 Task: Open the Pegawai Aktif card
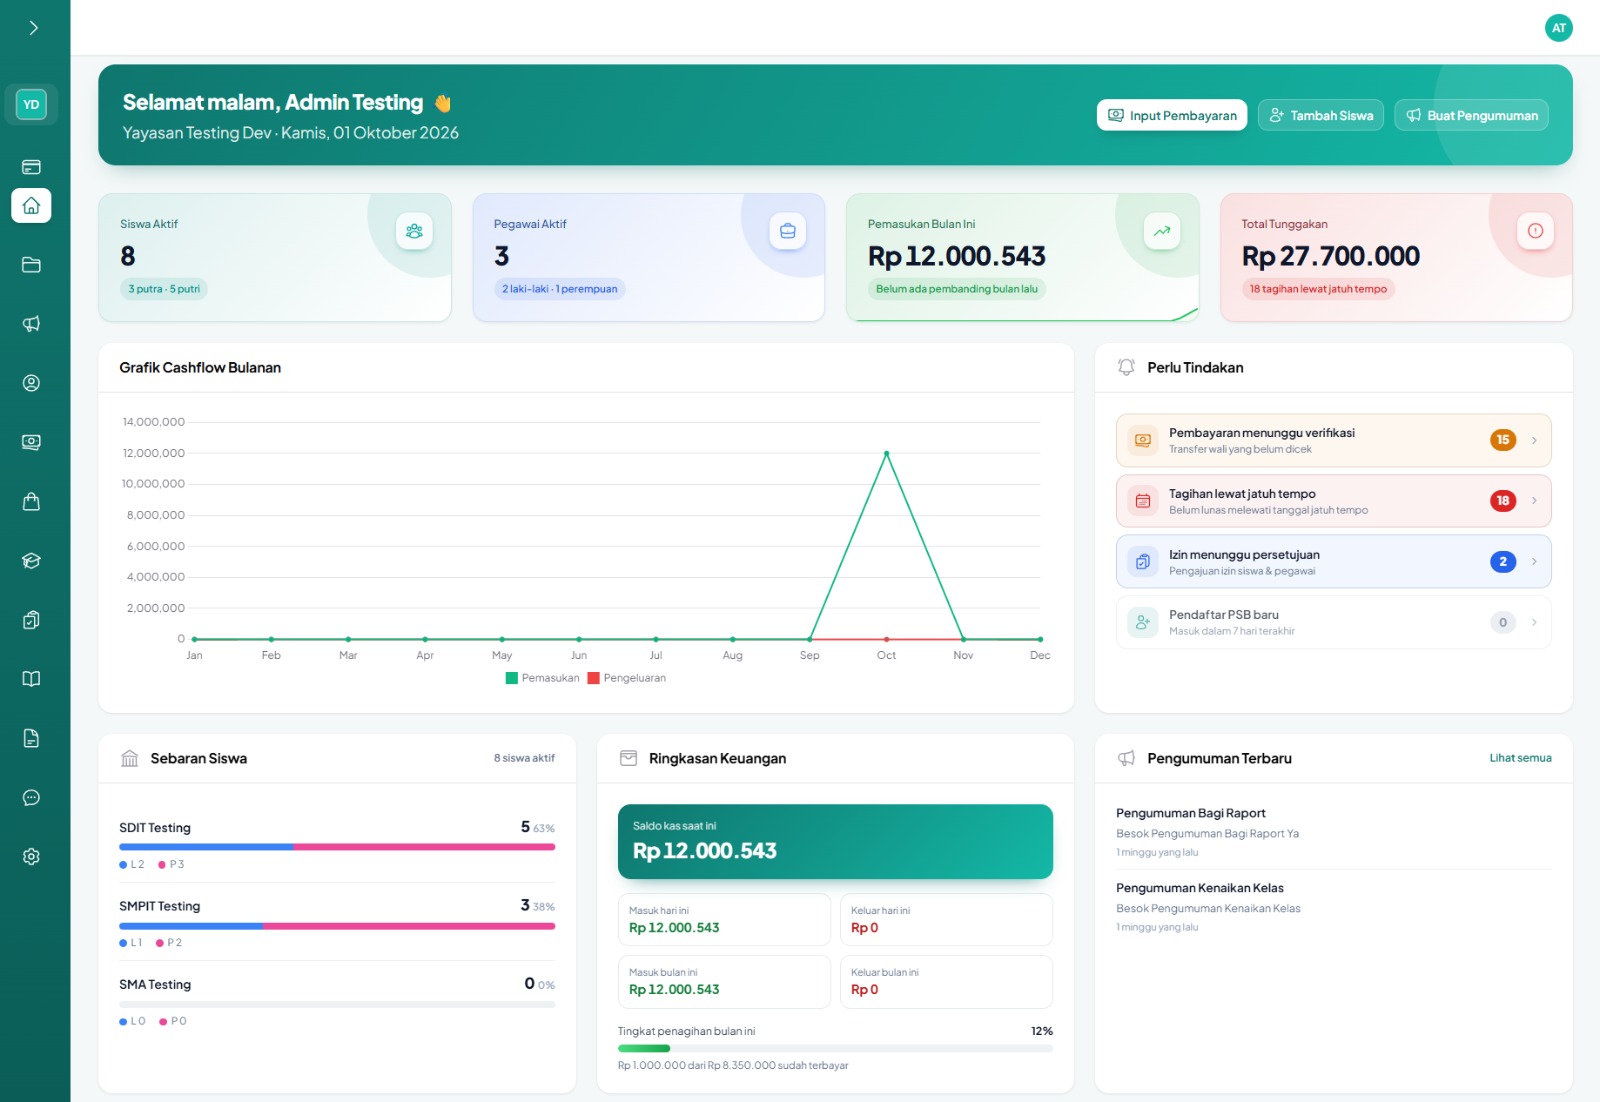pyautogui.click(x=649, y=257)
